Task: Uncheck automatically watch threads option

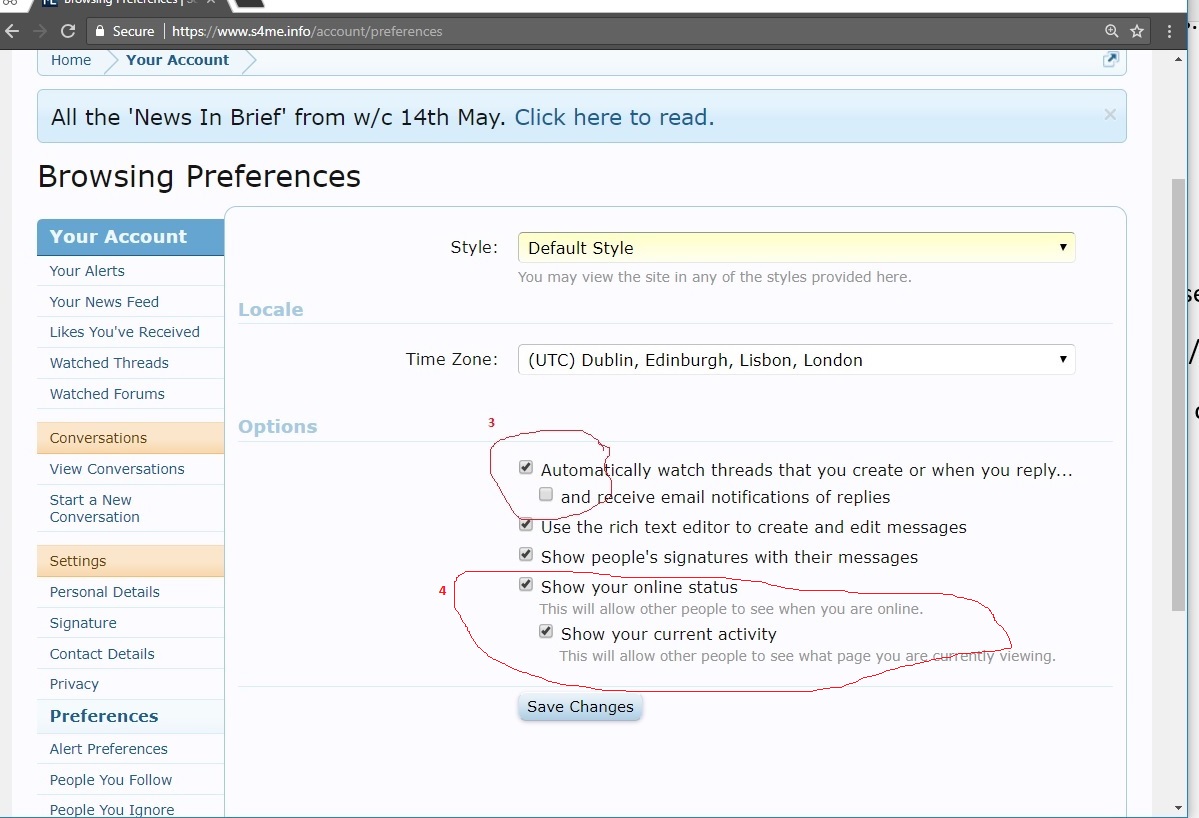Action: (x=526, y=468)
